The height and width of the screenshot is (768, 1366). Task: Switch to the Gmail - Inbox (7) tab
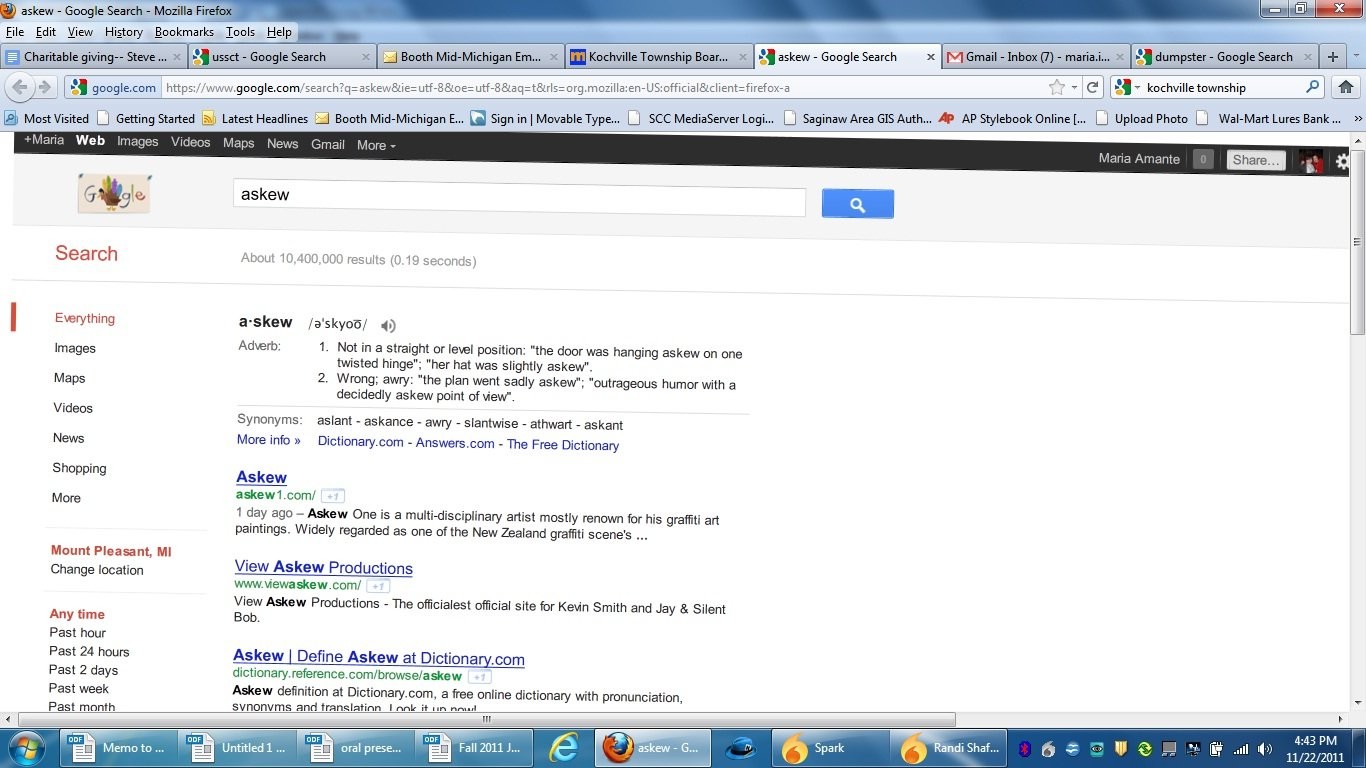tap(1036, 57)
